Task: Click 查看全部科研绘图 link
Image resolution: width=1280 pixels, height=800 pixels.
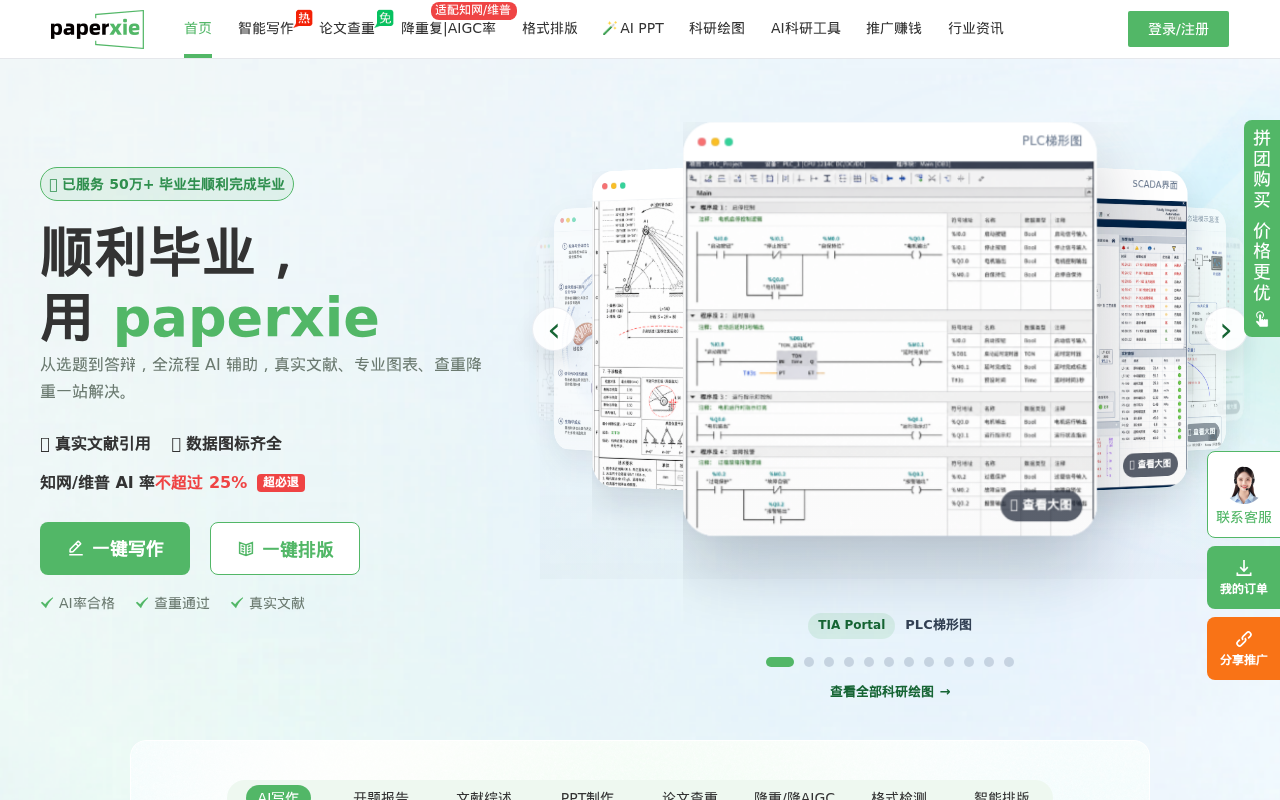Action: click(890, 692)
